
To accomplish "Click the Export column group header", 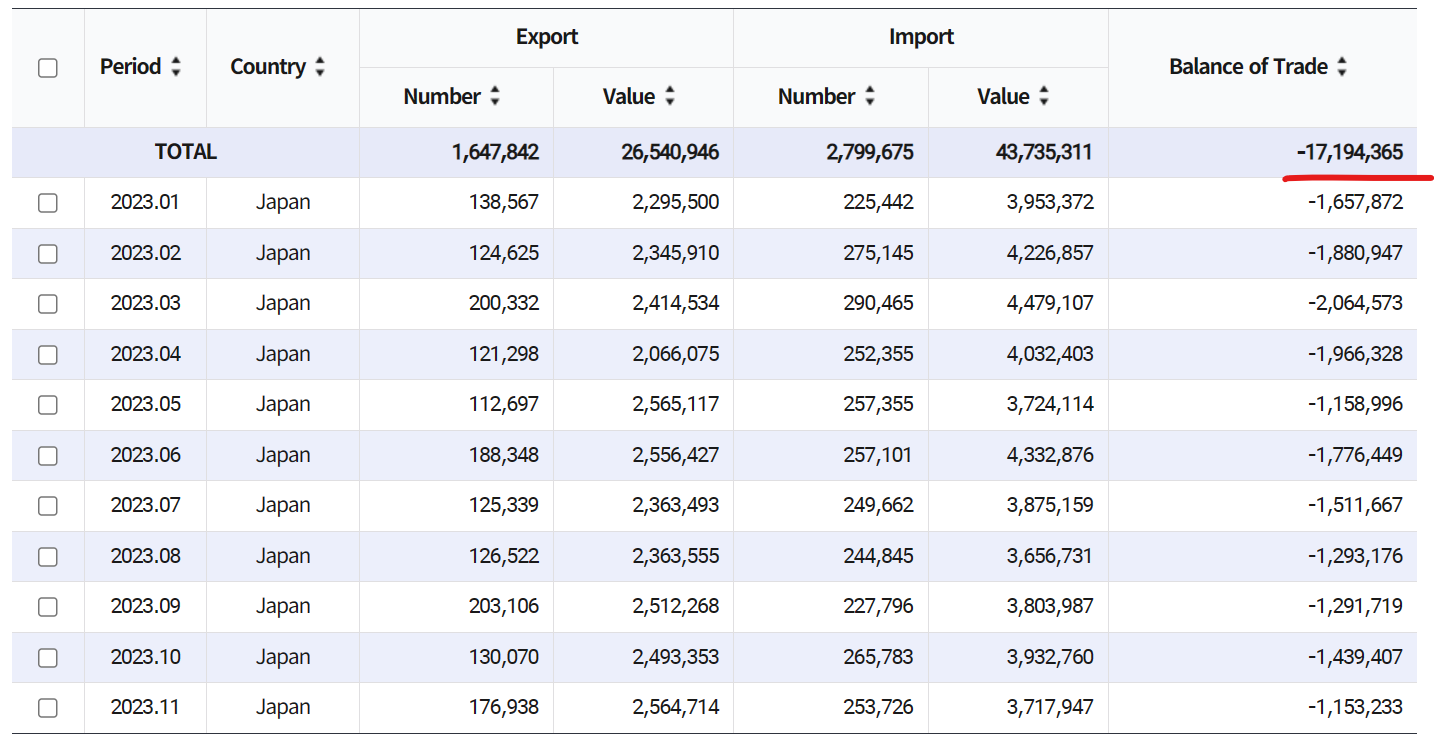I will coord(546,37).
